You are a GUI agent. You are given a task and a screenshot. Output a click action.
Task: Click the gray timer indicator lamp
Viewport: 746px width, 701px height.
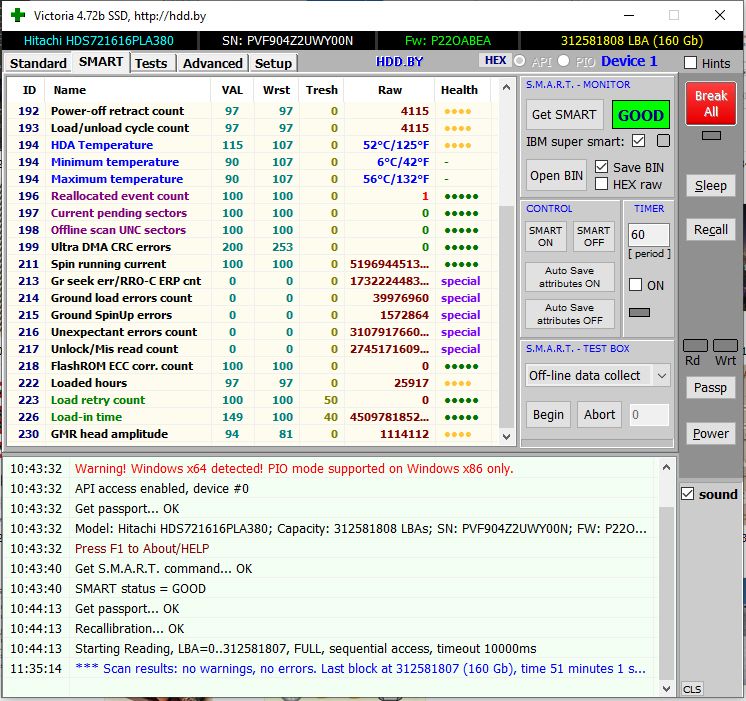pos(639,312)
